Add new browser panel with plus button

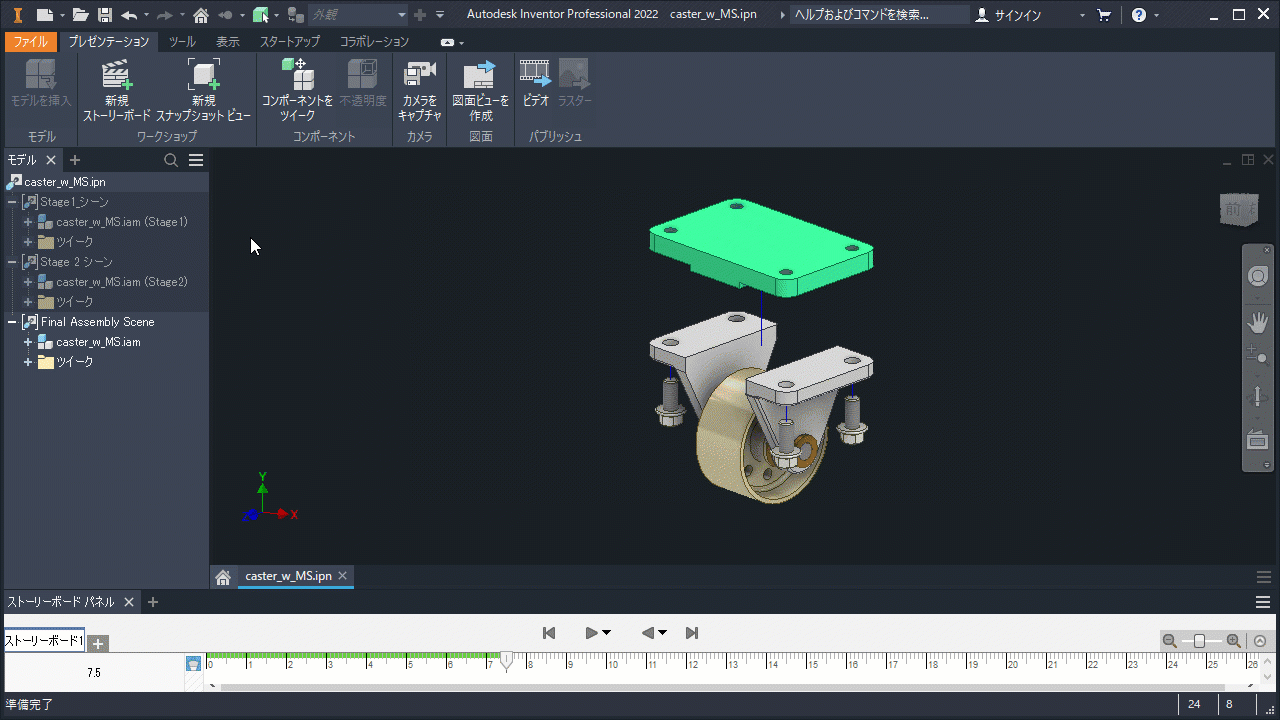click(74, 160)
